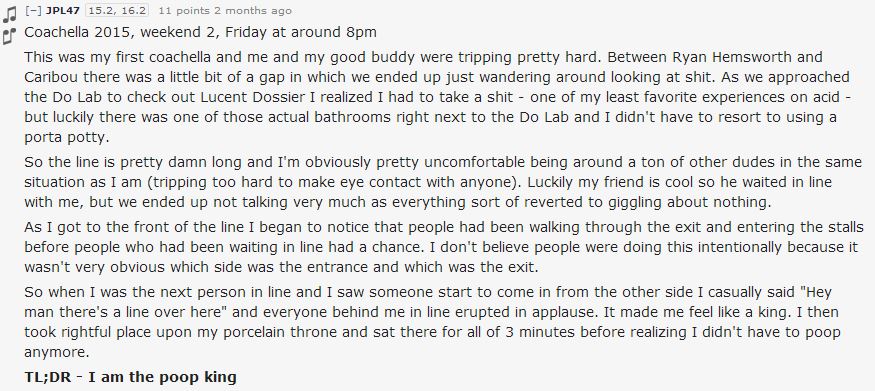
Task: Click the paragraph starting So the line is
Action: [444, 182]
